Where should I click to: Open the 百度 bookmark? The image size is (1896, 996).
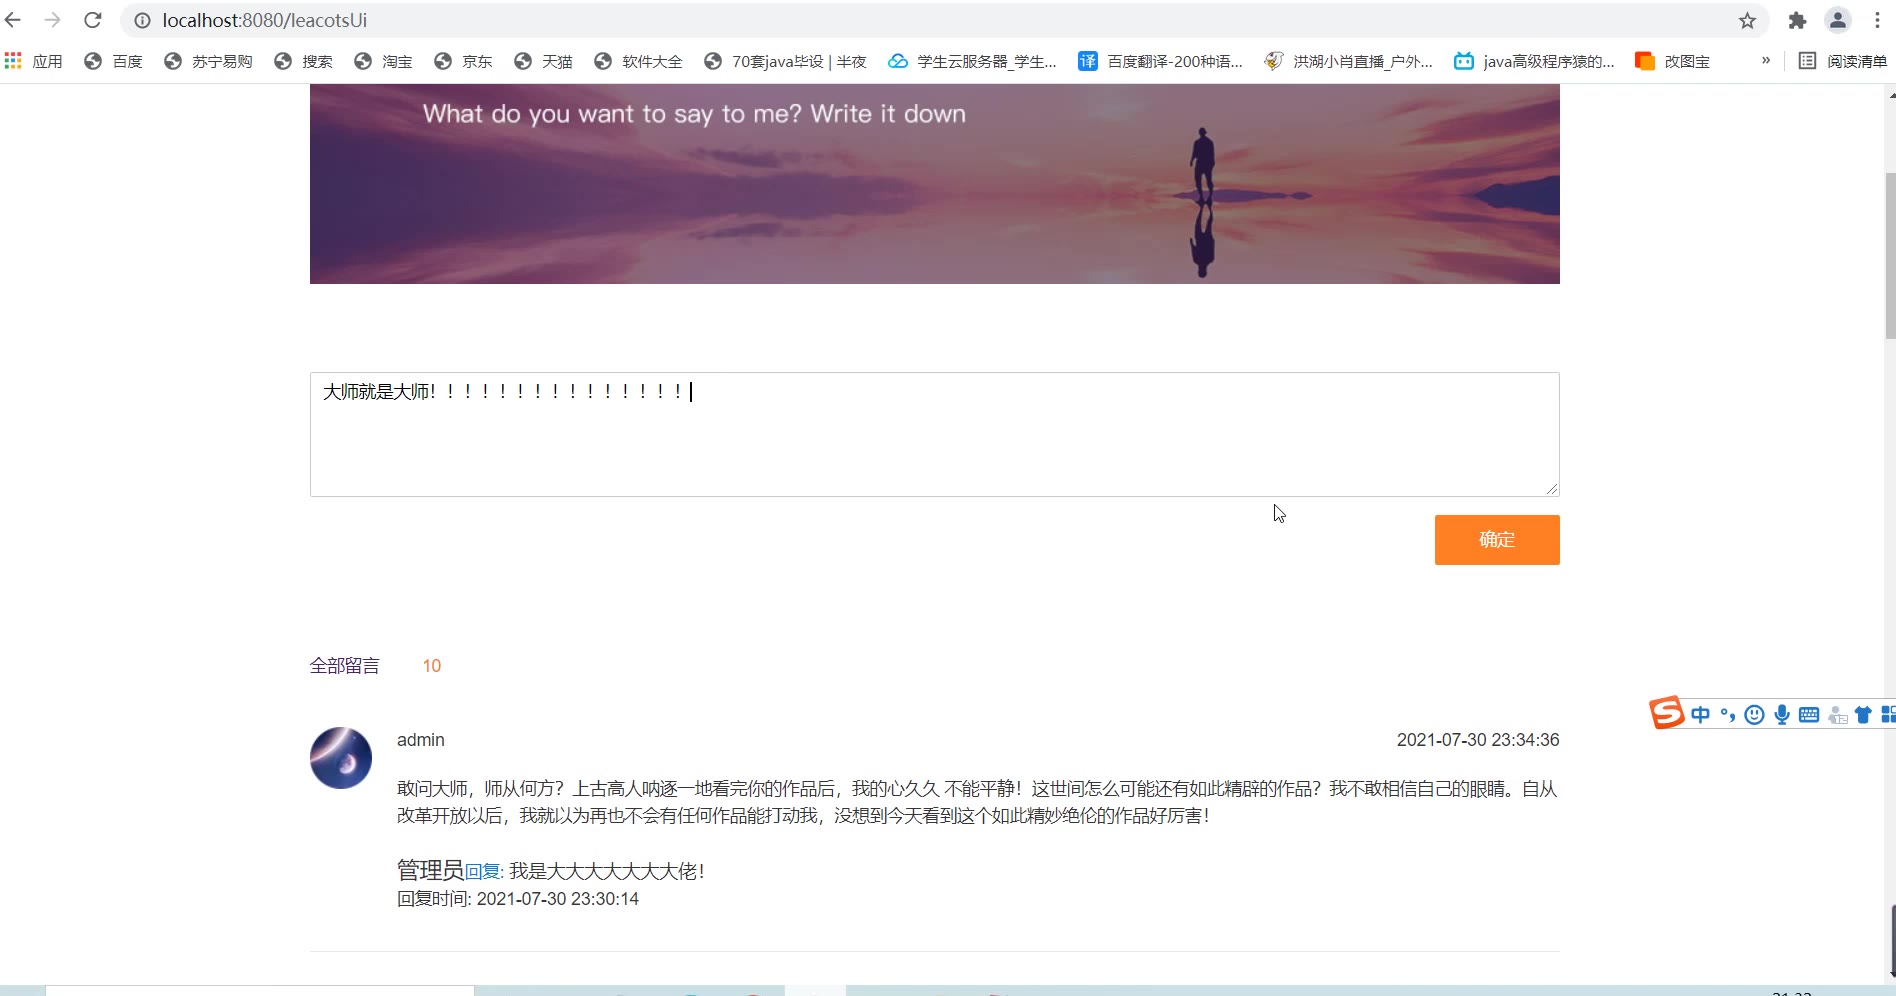[113, 61]
